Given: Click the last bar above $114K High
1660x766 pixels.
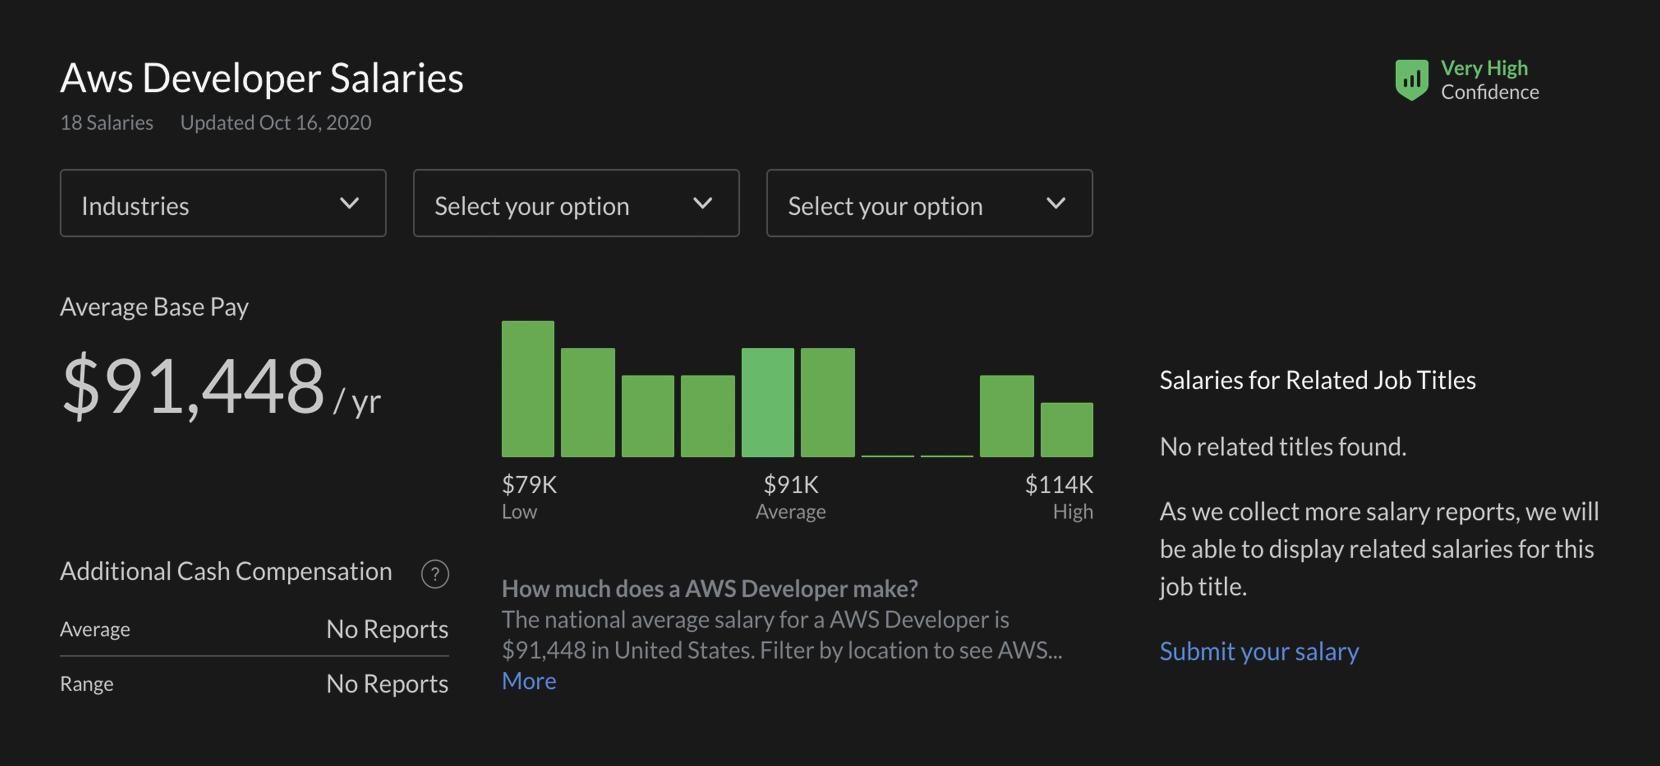Looking at the screenshot, I should 1067,430.
